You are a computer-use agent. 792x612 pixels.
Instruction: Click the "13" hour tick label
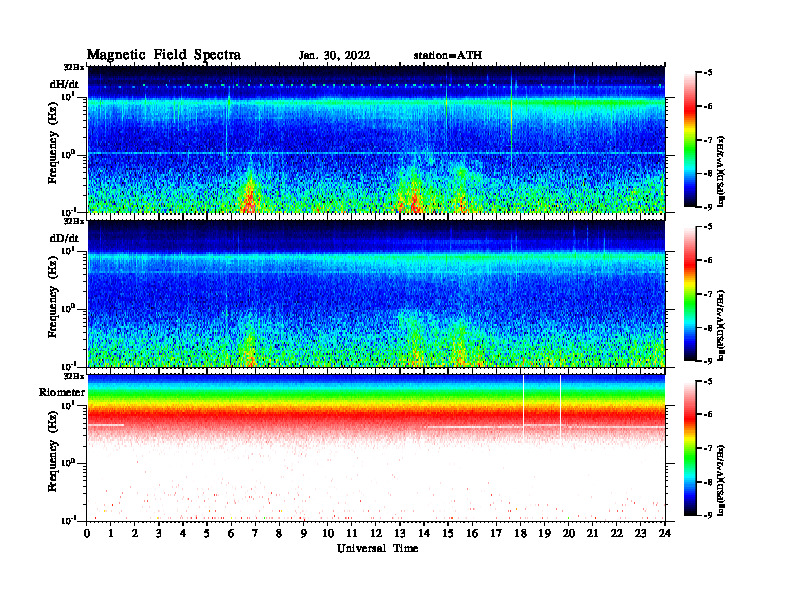400,534
